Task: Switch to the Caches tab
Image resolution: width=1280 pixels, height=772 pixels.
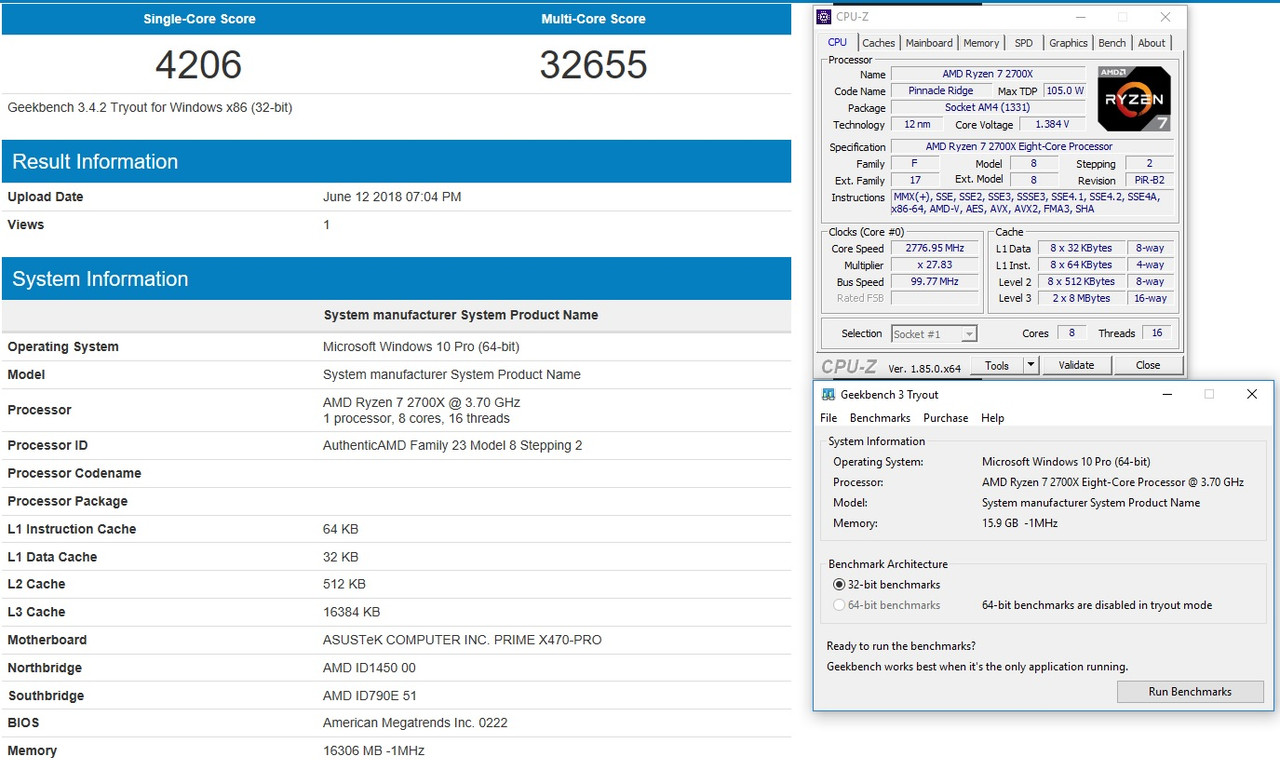Action: 878,43
